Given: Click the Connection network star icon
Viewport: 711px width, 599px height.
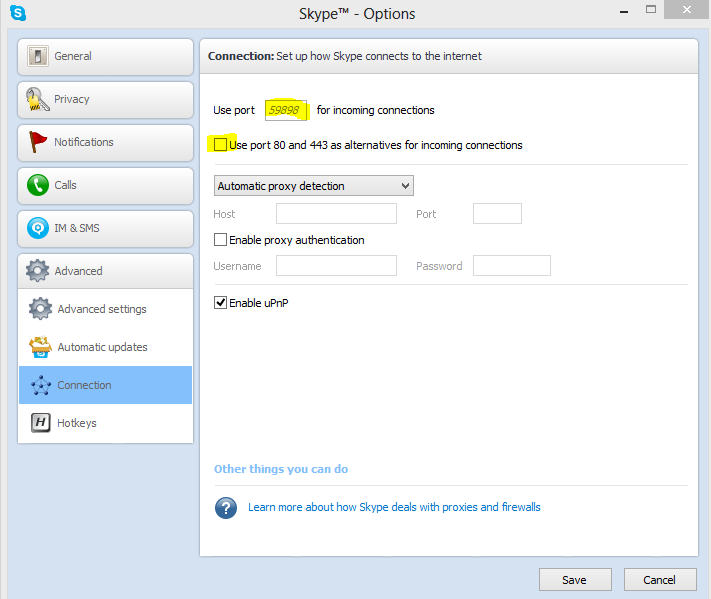Looking at the screenshot, I should tap(41, 385).
